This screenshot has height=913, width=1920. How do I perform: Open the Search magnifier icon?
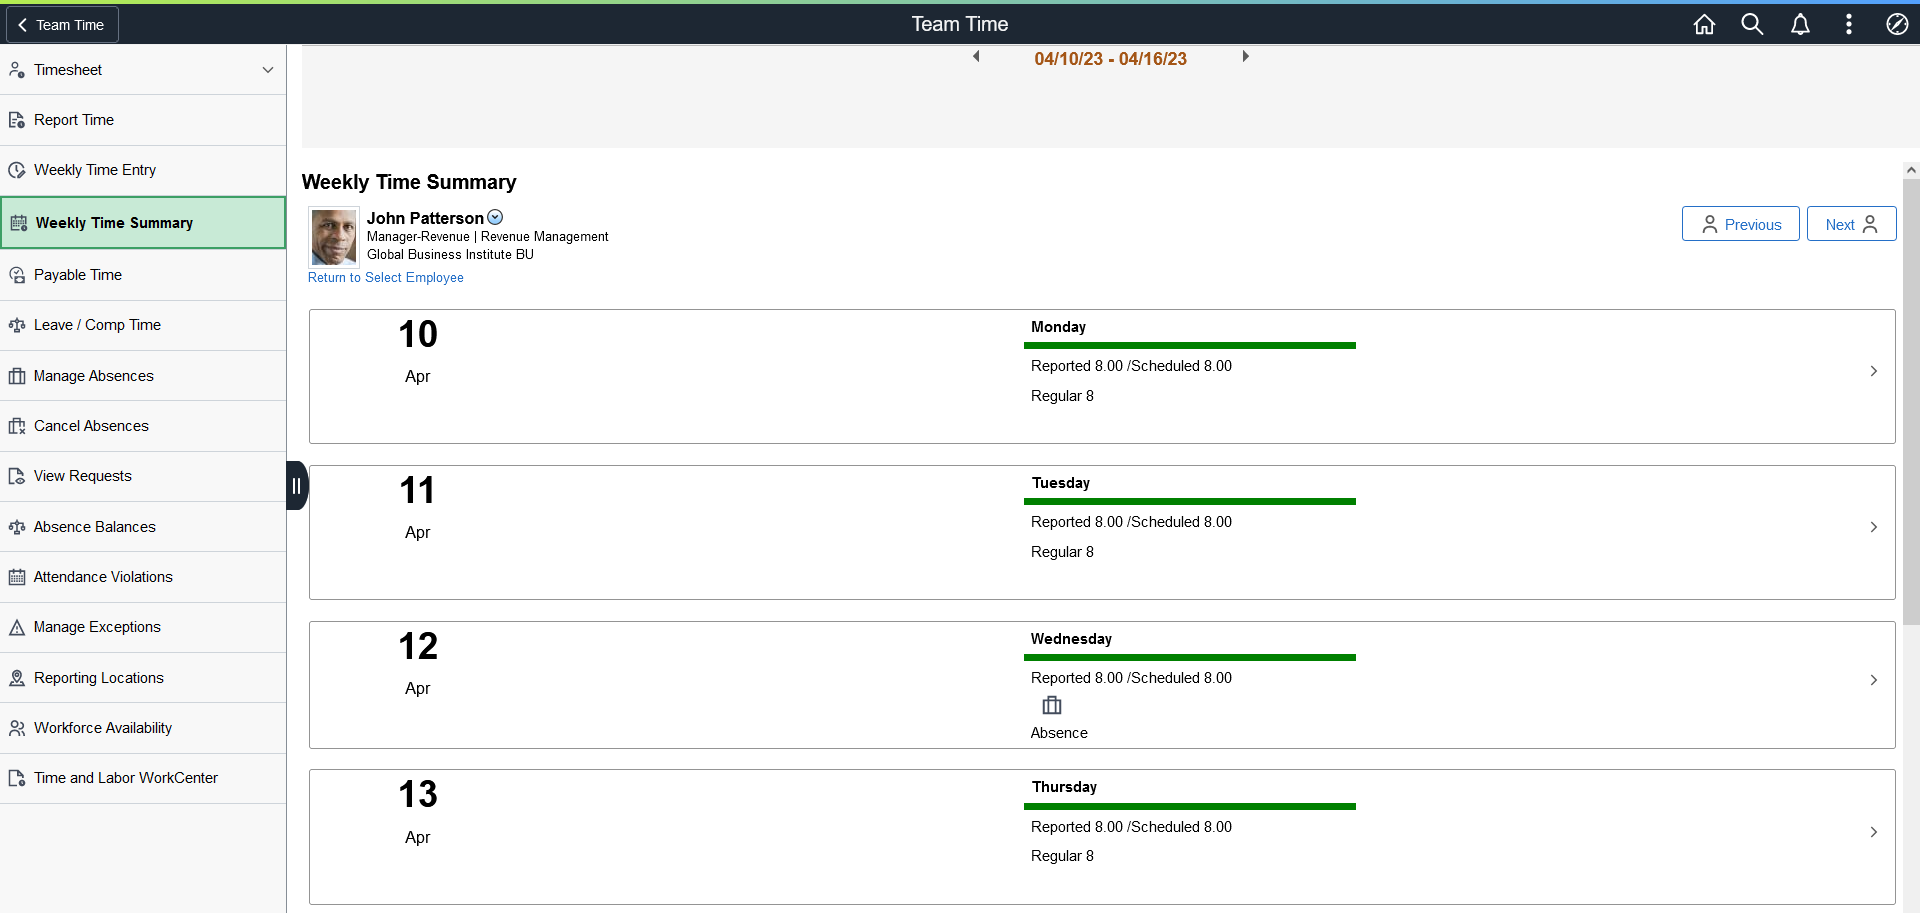tap(1752, 24)
